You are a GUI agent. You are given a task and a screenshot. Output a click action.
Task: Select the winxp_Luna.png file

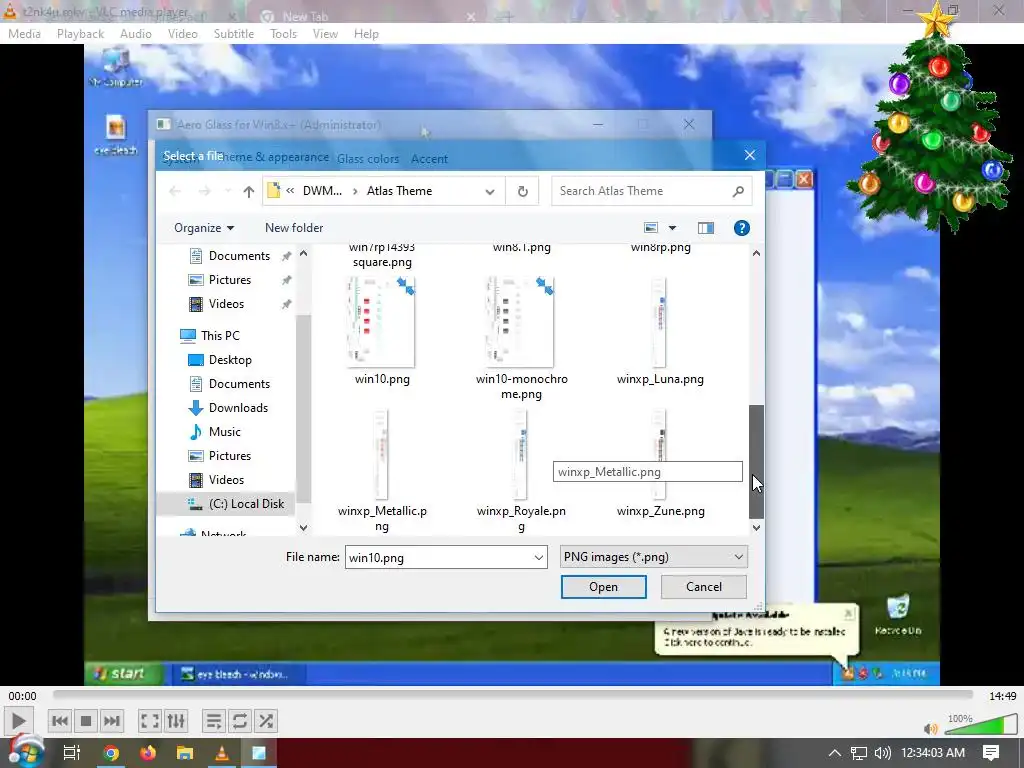[x=660, y=333]
